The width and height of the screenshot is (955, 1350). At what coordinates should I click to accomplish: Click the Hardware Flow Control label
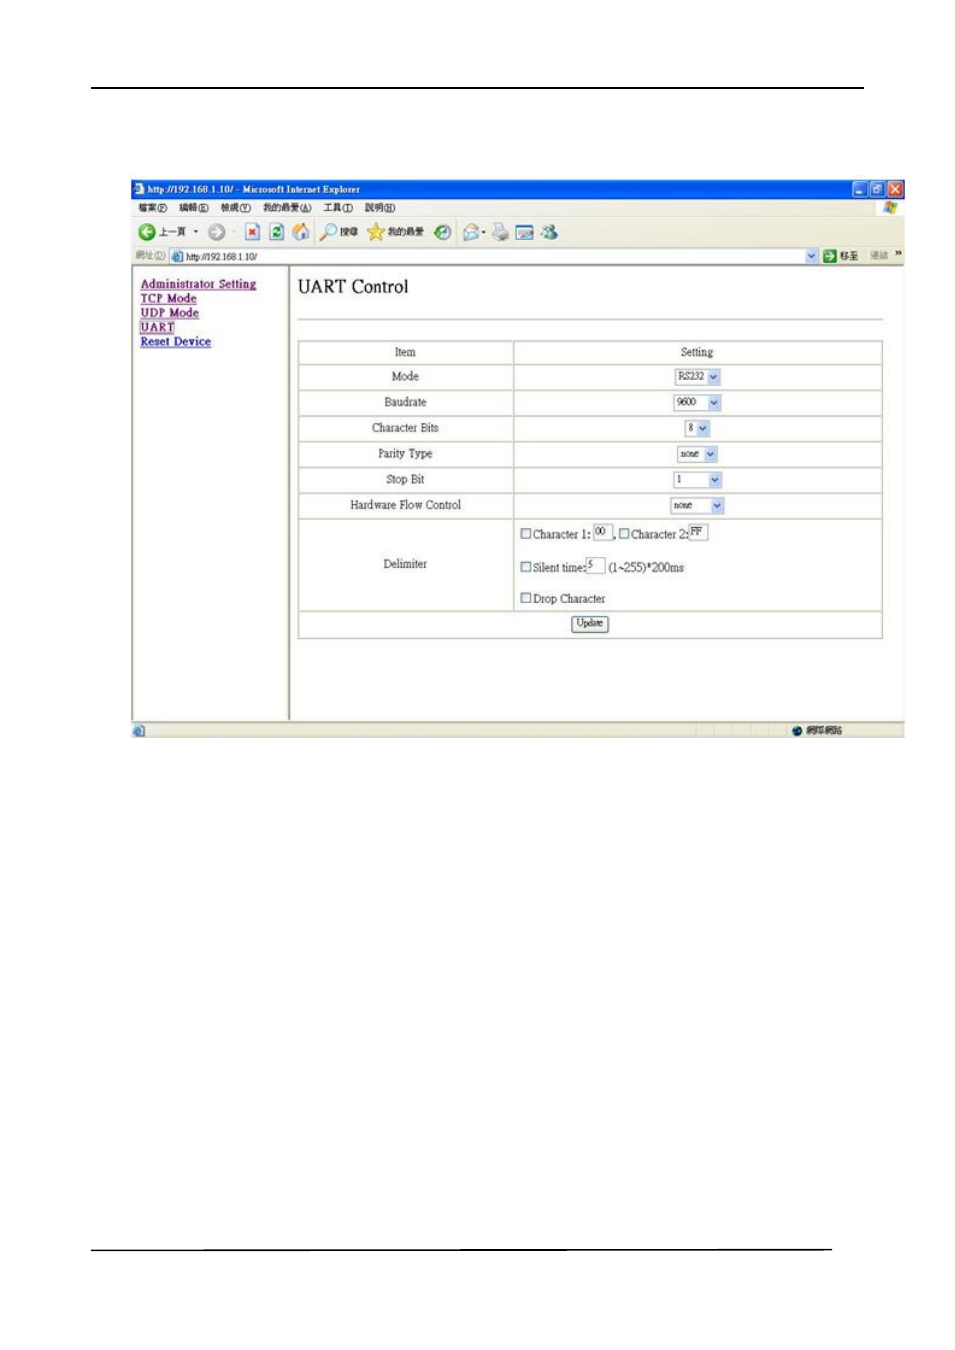pyautogui.click(x=405, y=506)
